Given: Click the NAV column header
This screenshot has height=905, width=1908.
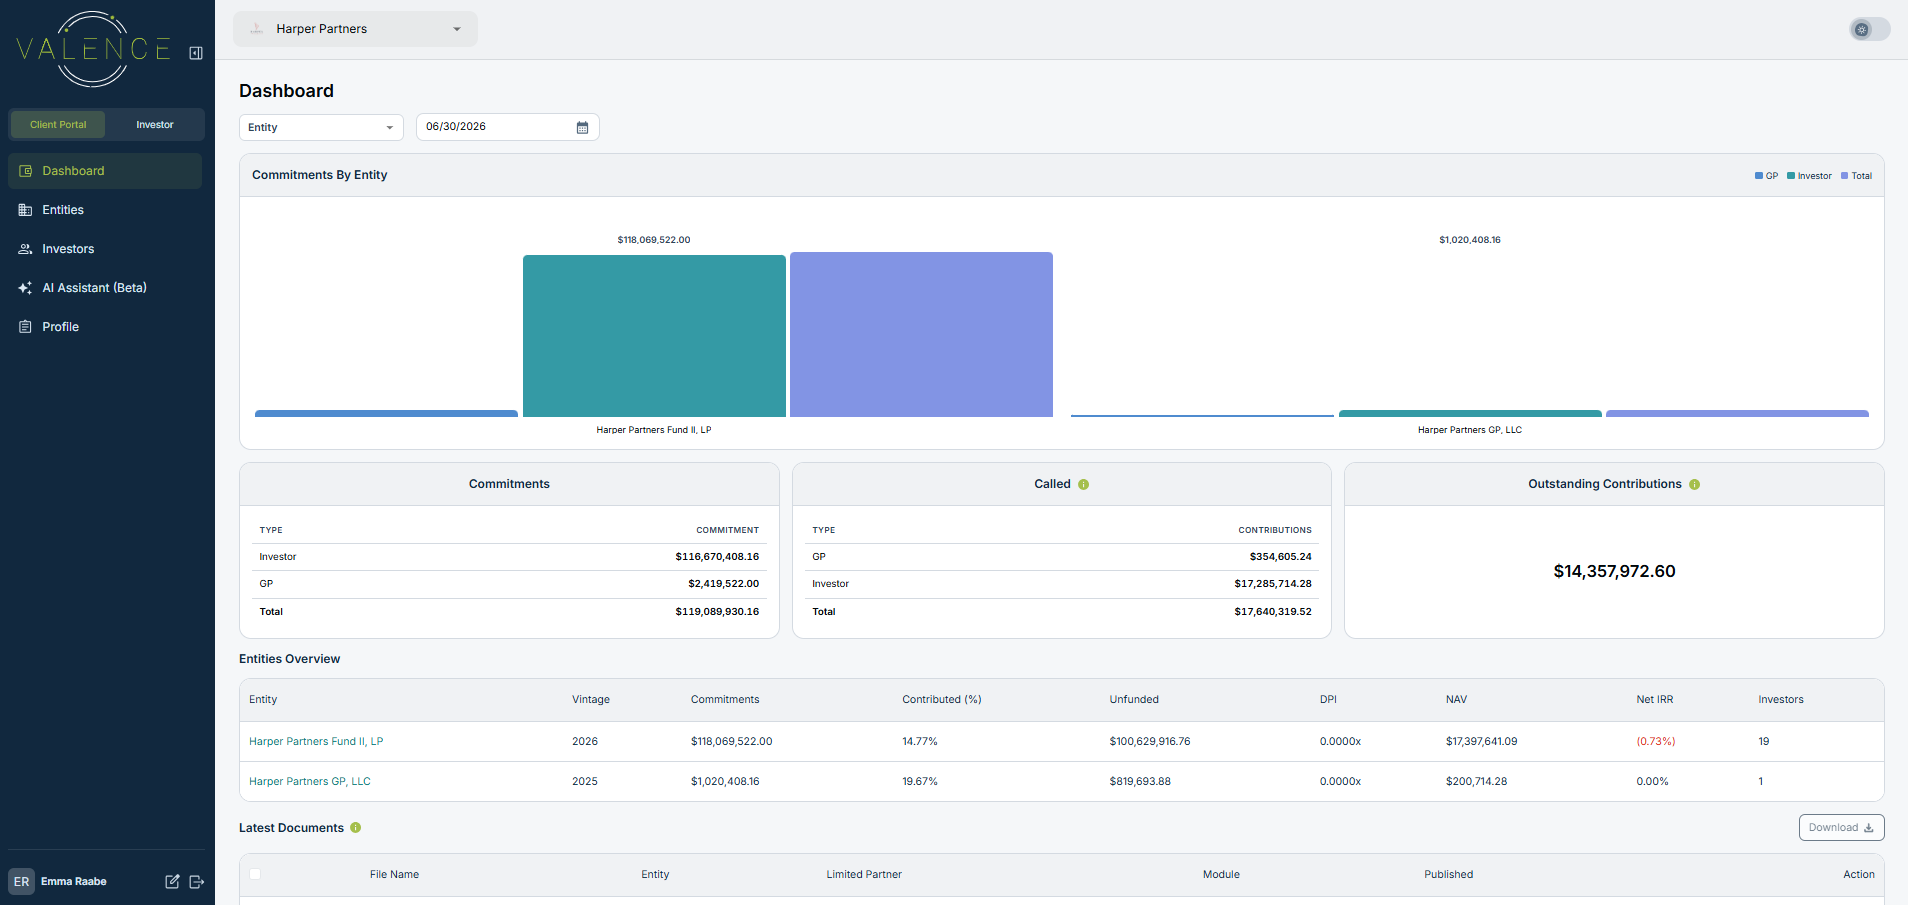Looking at the screenshot, I should point(1456,700).
